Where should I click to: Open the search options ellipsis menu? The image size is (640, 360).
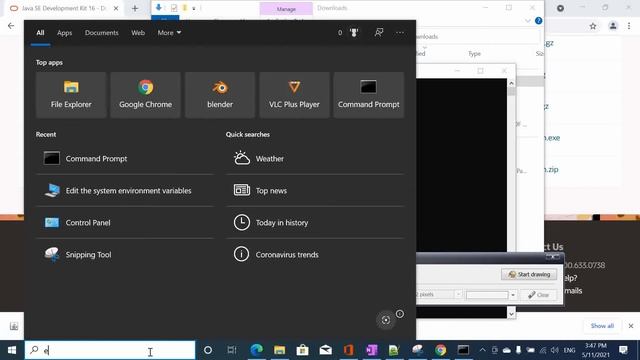[x=400, y=33]
